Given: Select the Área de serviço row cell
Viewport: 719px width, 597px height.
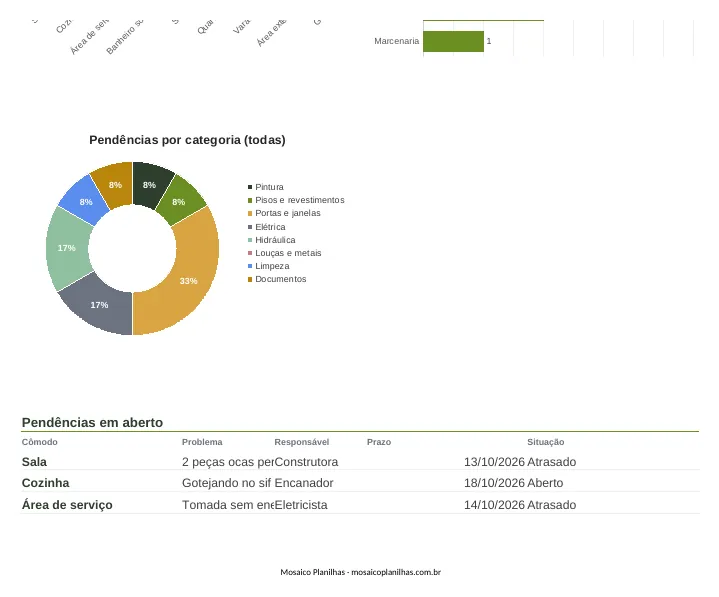Looking at the screenshot, I should 67,505.
